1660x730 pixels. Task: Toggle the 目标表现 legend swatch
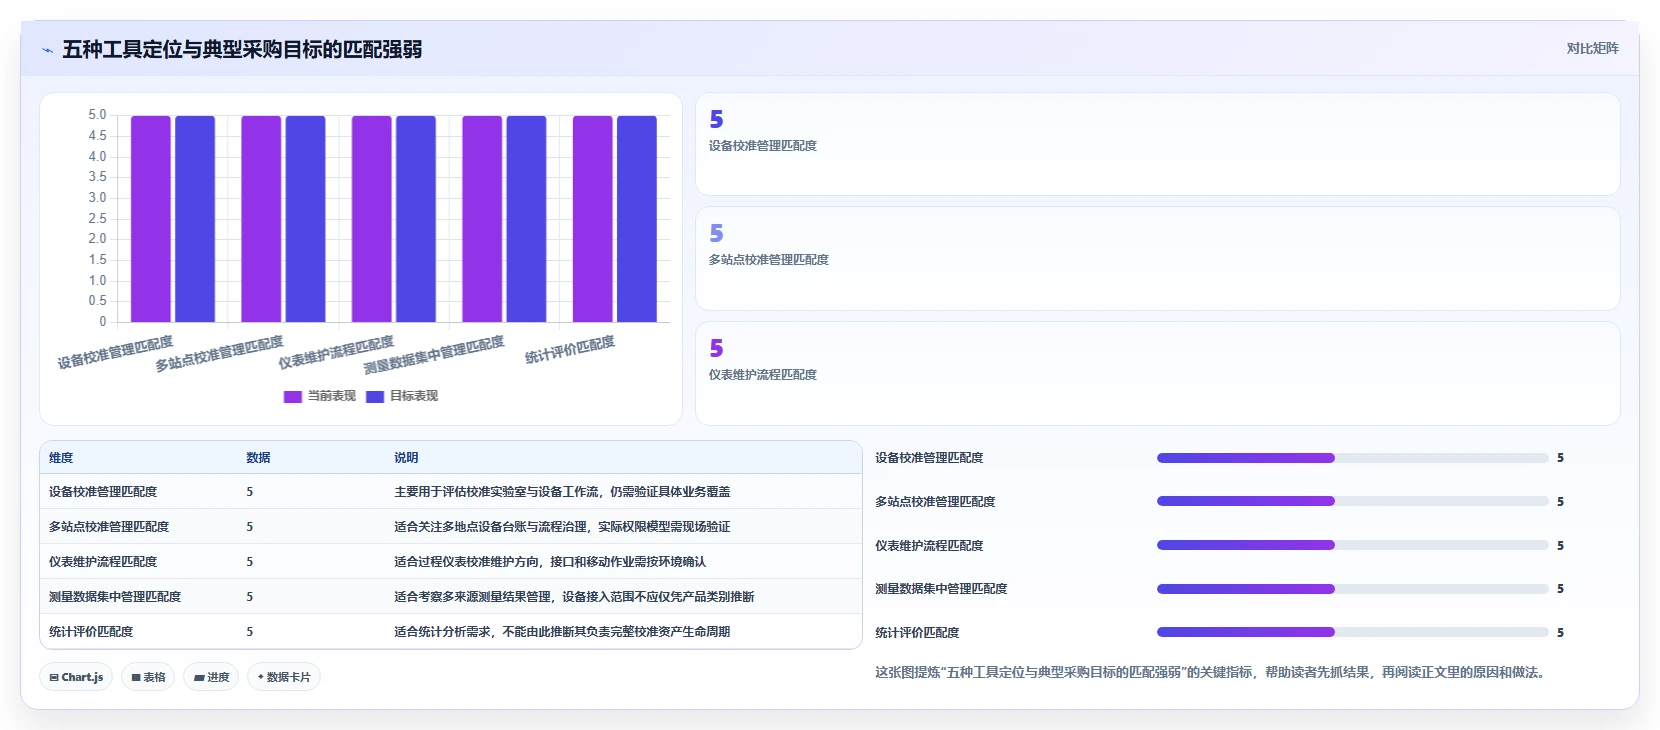(375, 397)
